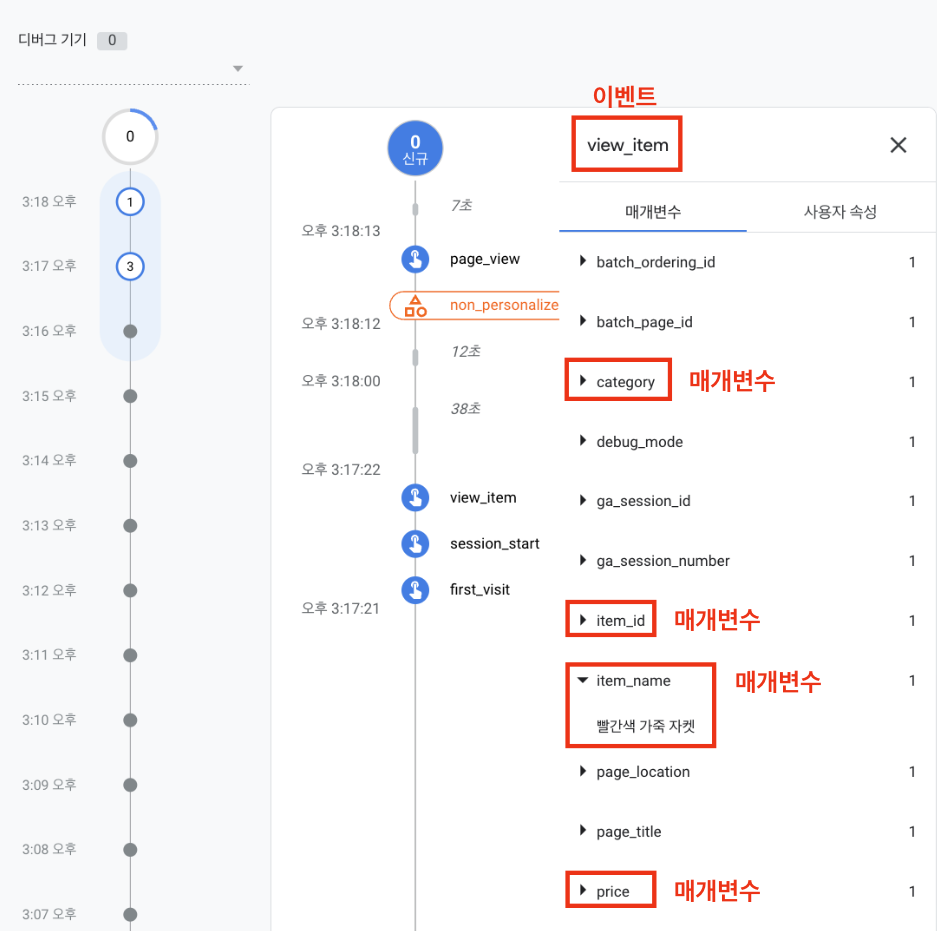The image size is (937, 931).
Task: Select the view_item event icon in stream
Action: point(415,497)
